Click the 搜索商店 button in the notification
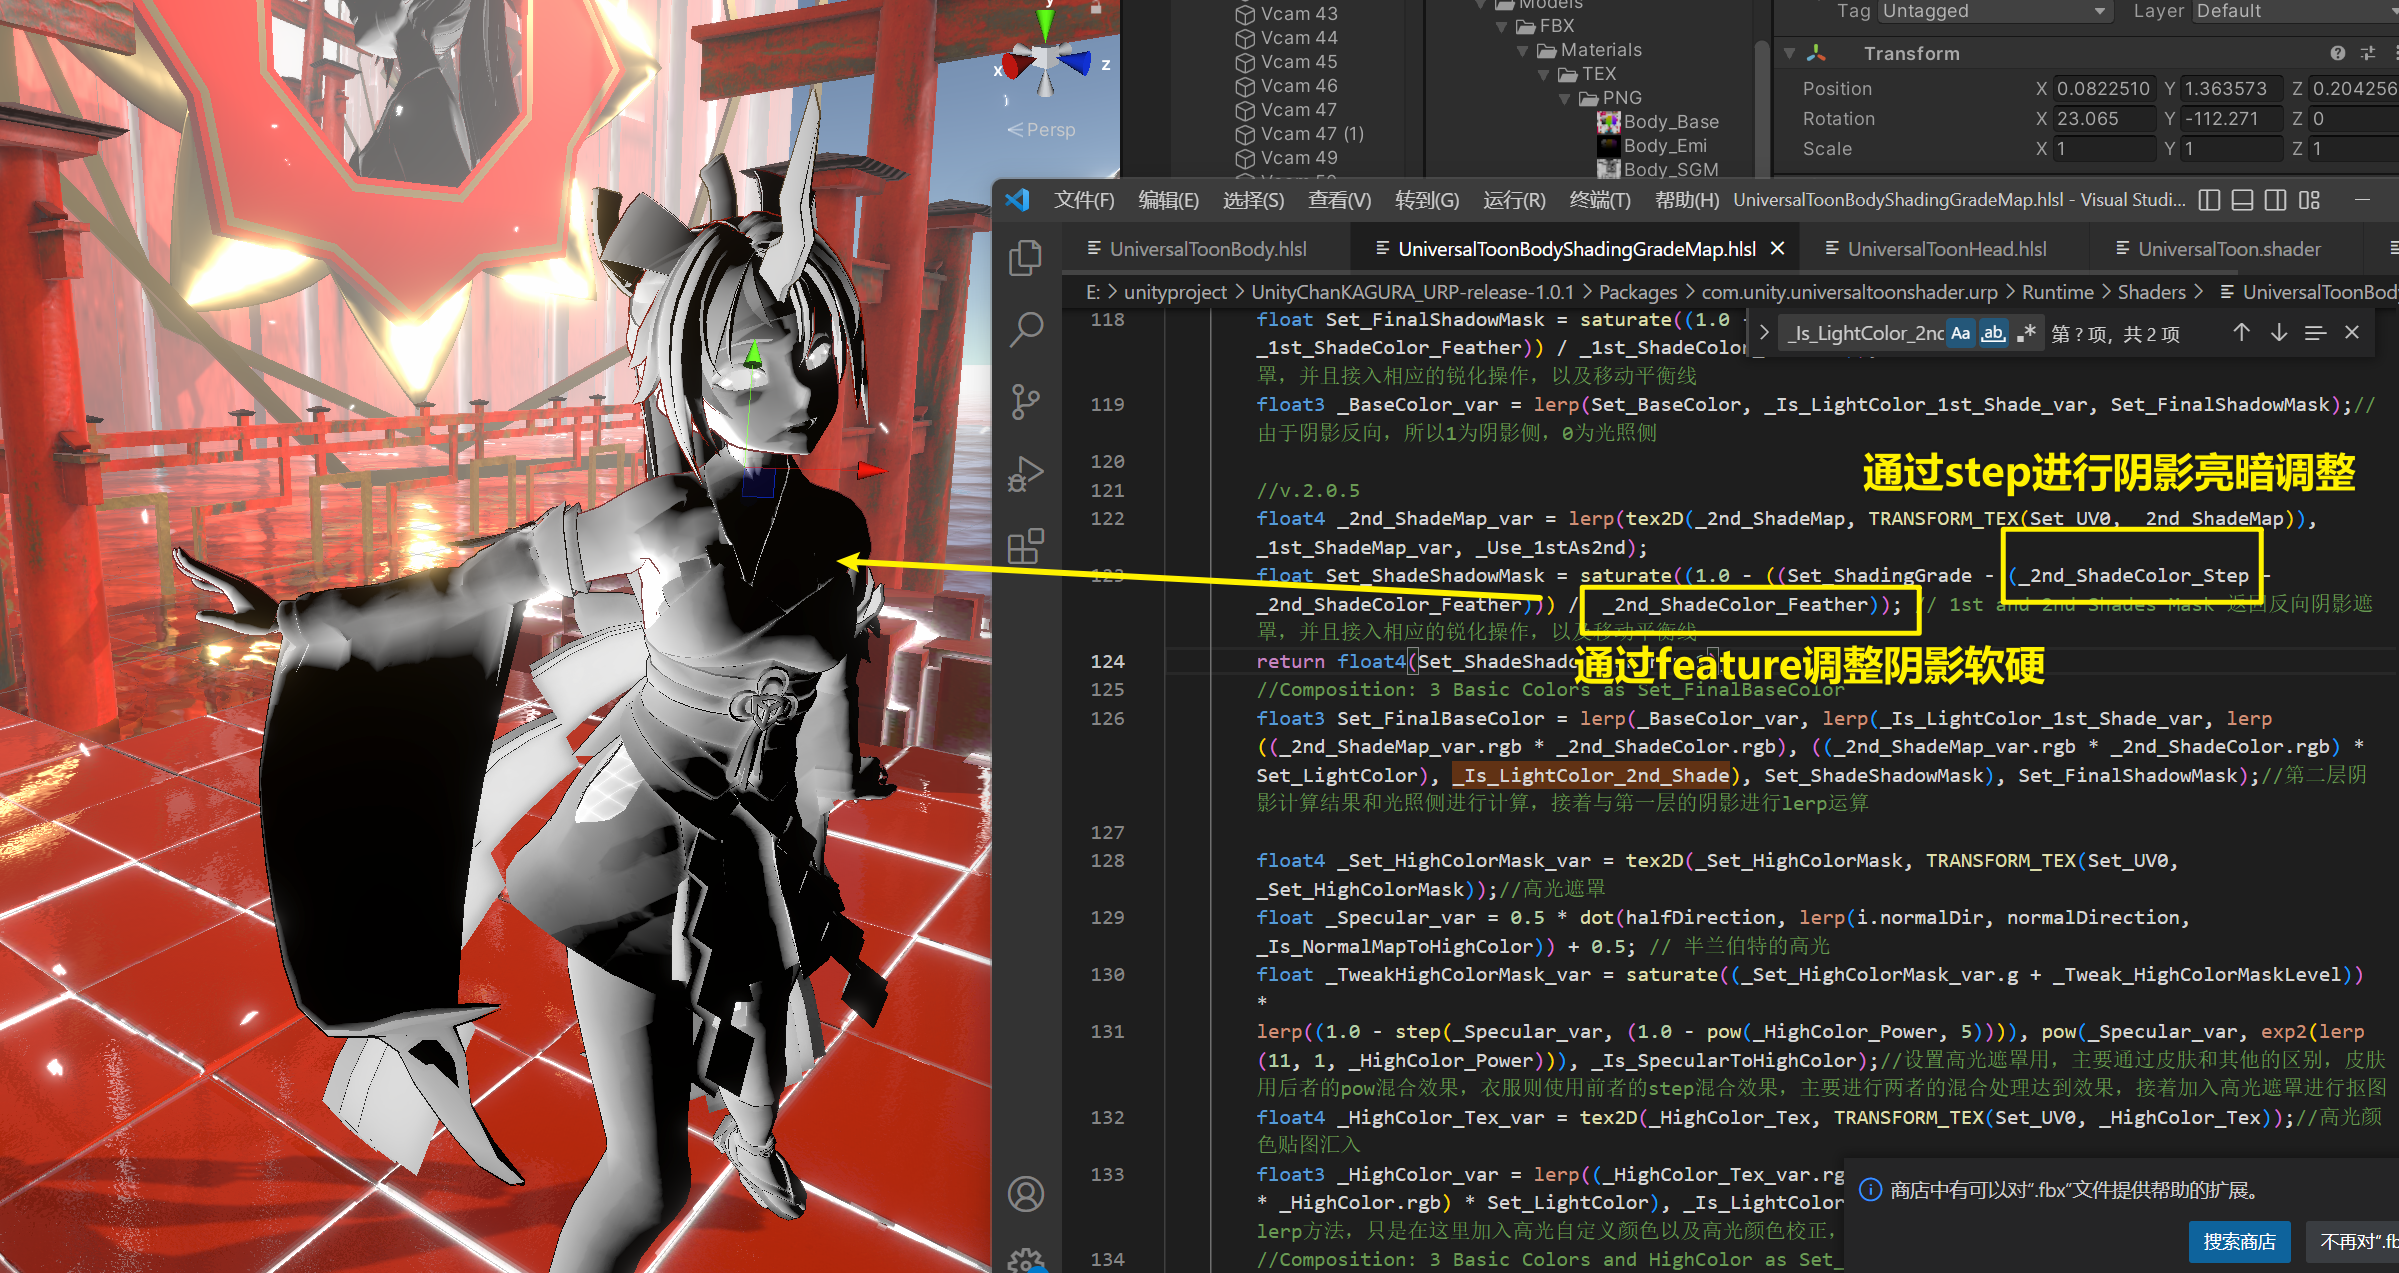 [x=2239, y=1241]
